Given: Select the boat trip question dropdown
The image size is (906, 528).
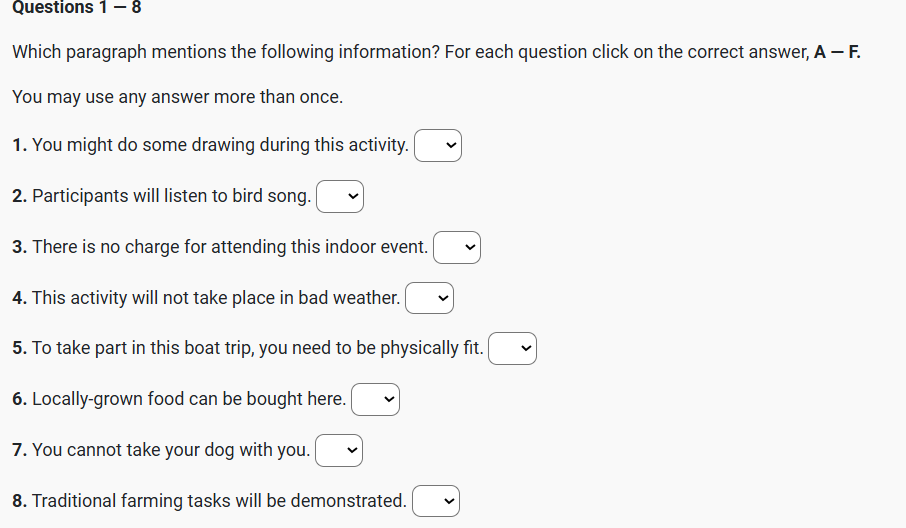Looking at the screenshot, I should (513, 349).
